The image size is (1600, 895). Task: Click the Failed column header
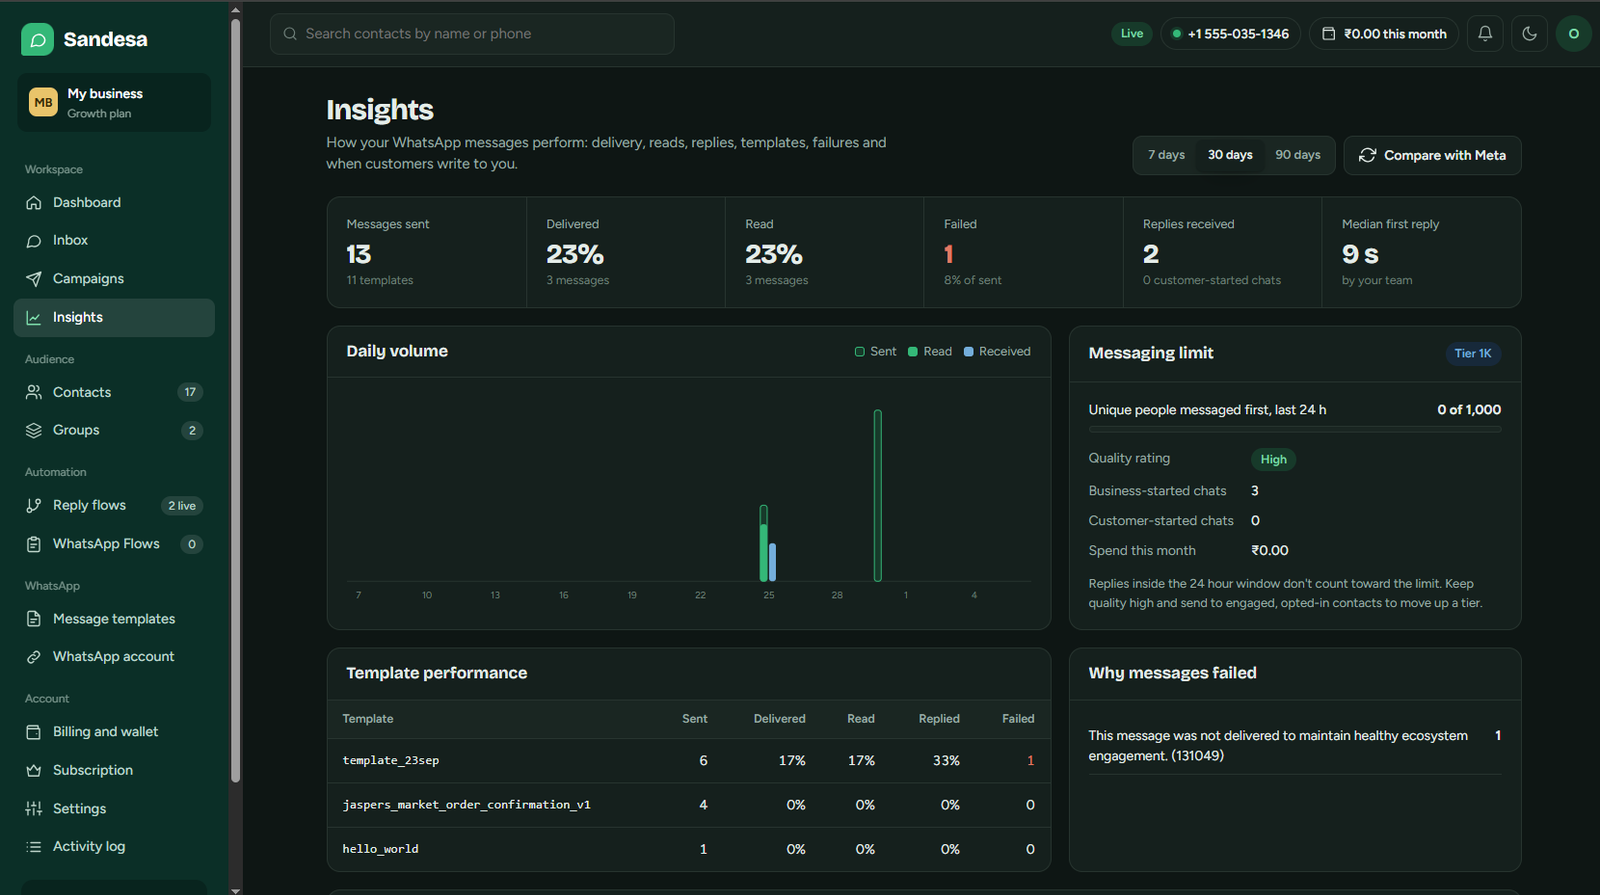(1018, 719)
